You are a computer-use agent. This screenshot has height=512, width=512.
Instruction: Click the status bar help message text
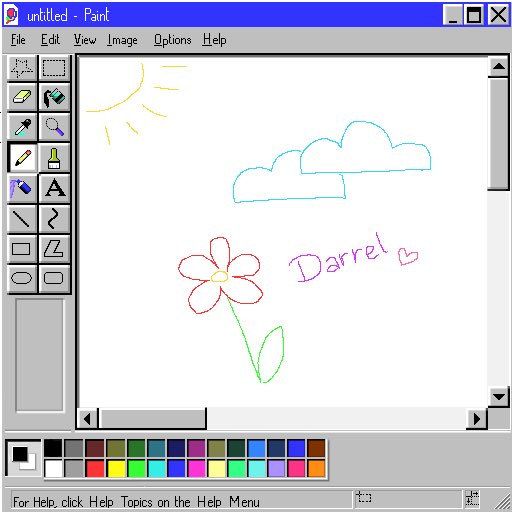(136, 502)
